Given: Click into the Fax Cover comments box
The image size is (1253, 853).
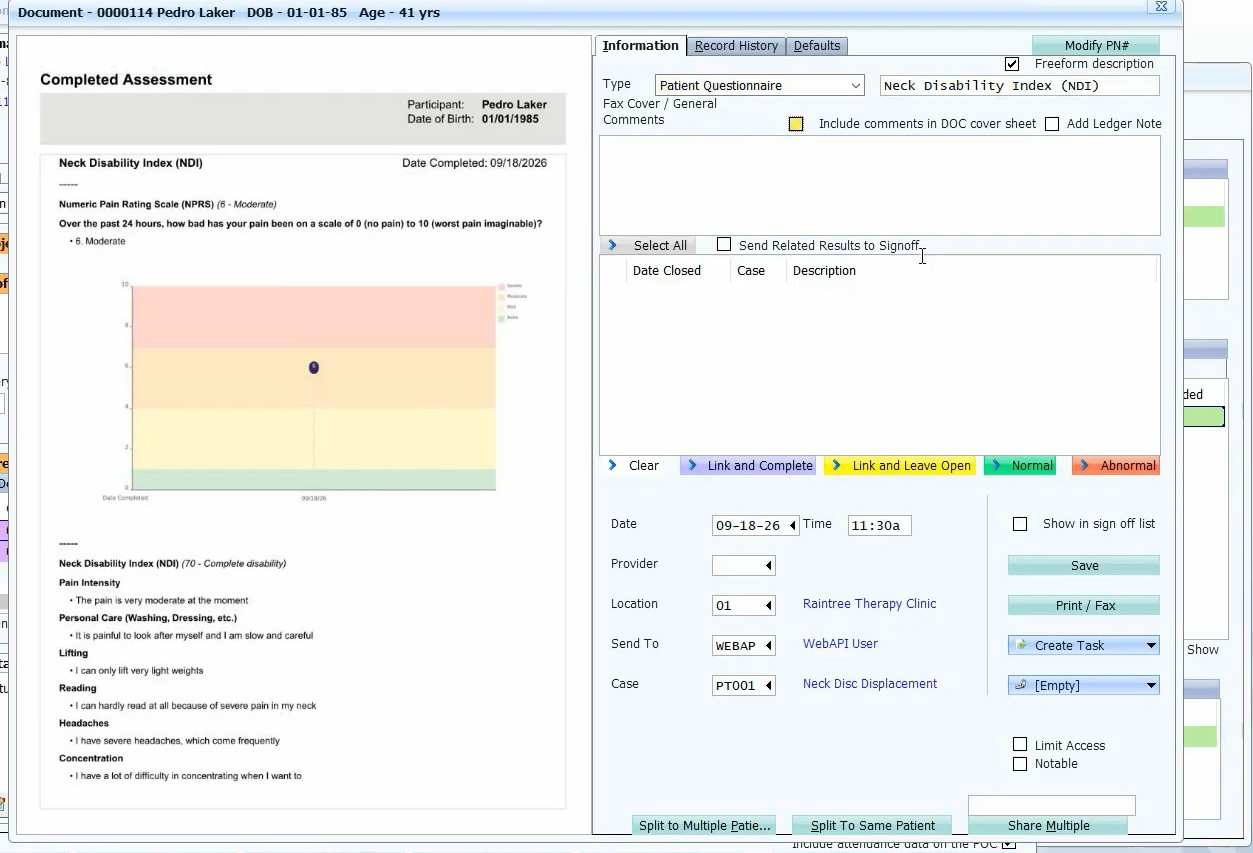Looking at the screenshot, I should click(x=879, y=186).
